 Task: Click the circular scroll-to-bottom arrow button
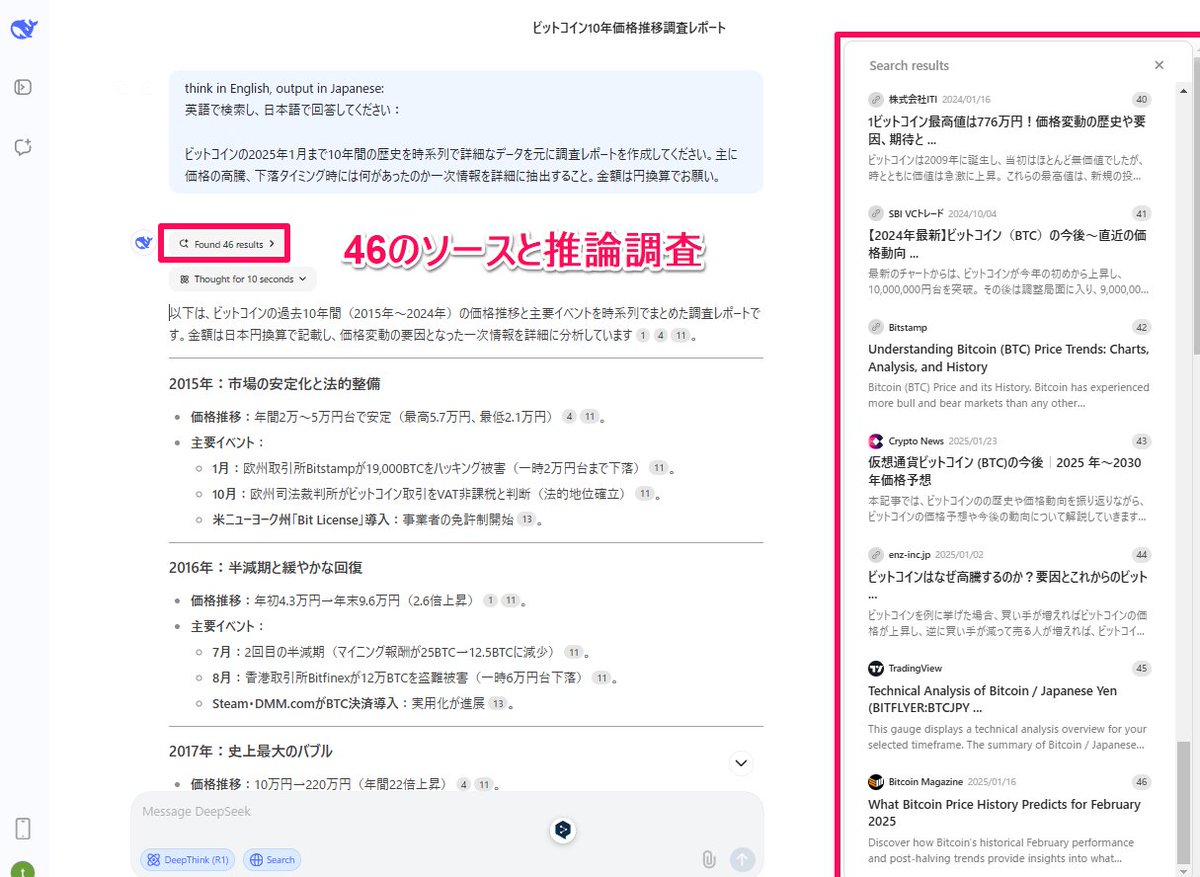[741, 763]
